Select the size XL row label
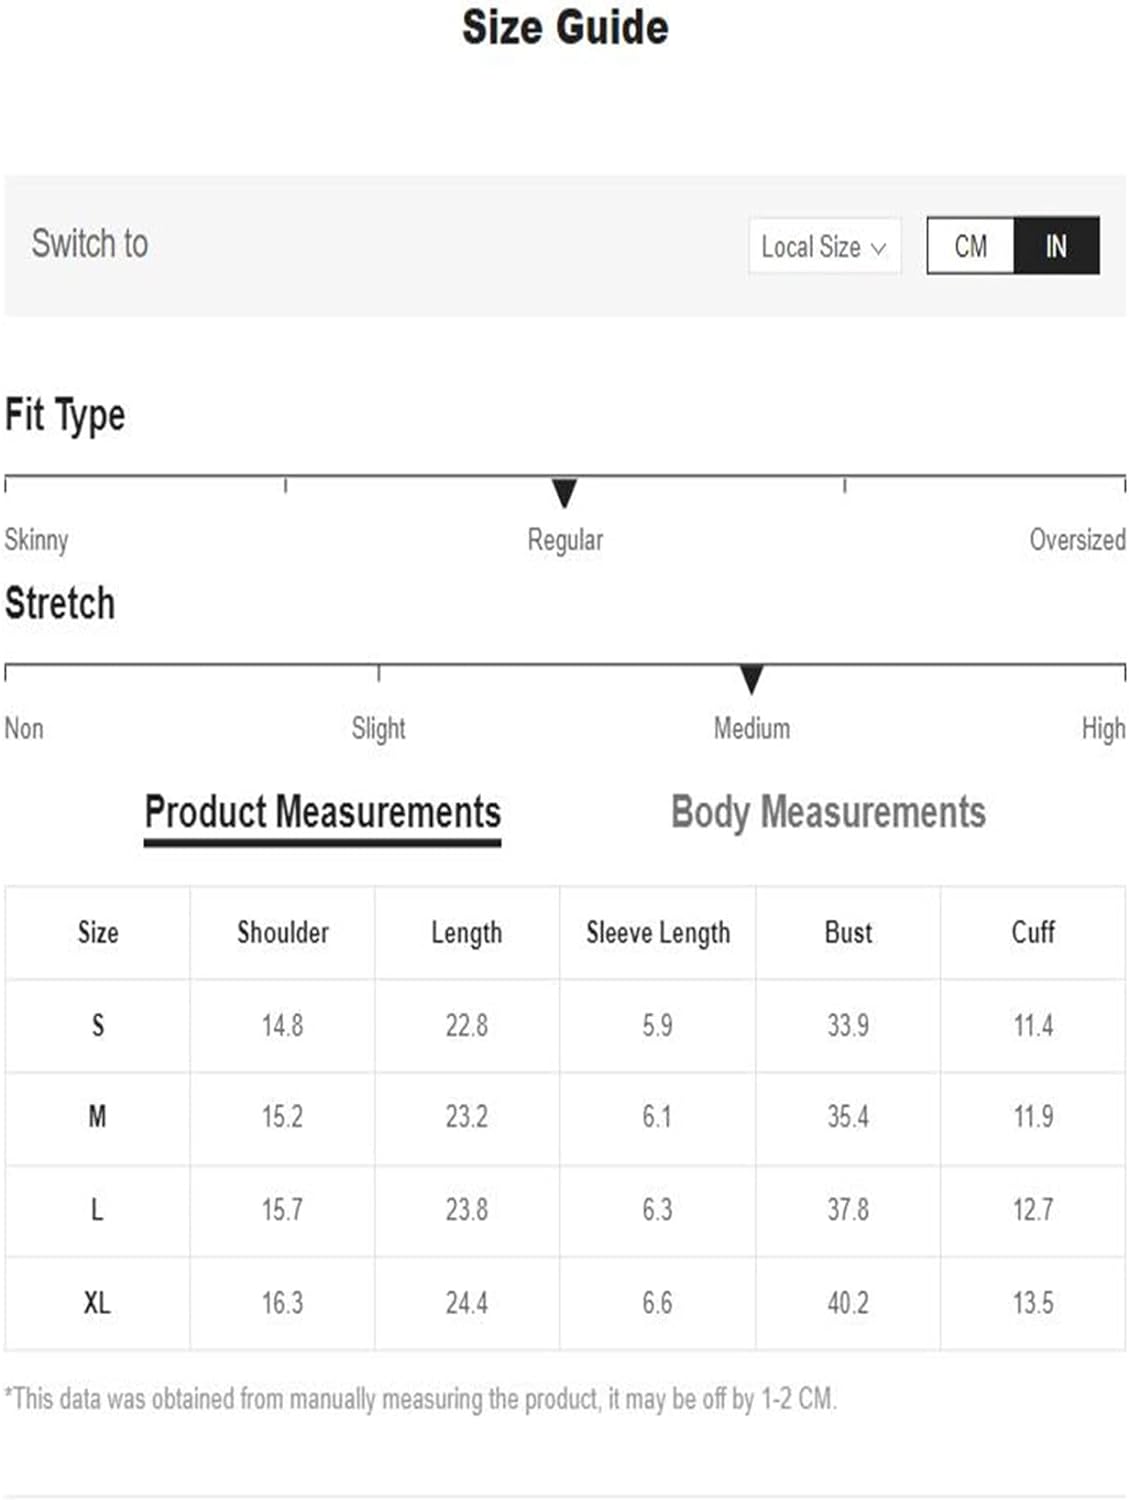This screenshot has height=1500, width=1129. (x=97, y=1303)
